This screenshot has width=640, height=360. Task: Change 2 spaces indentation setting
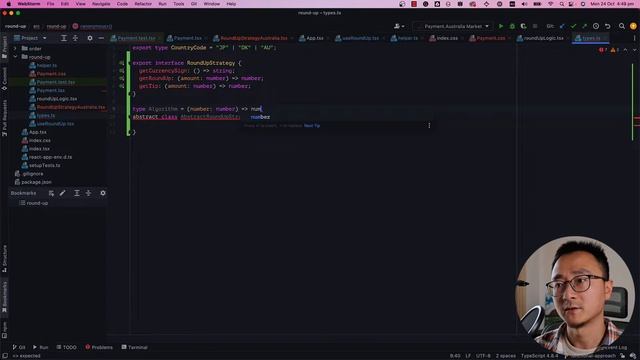point(505,356)
